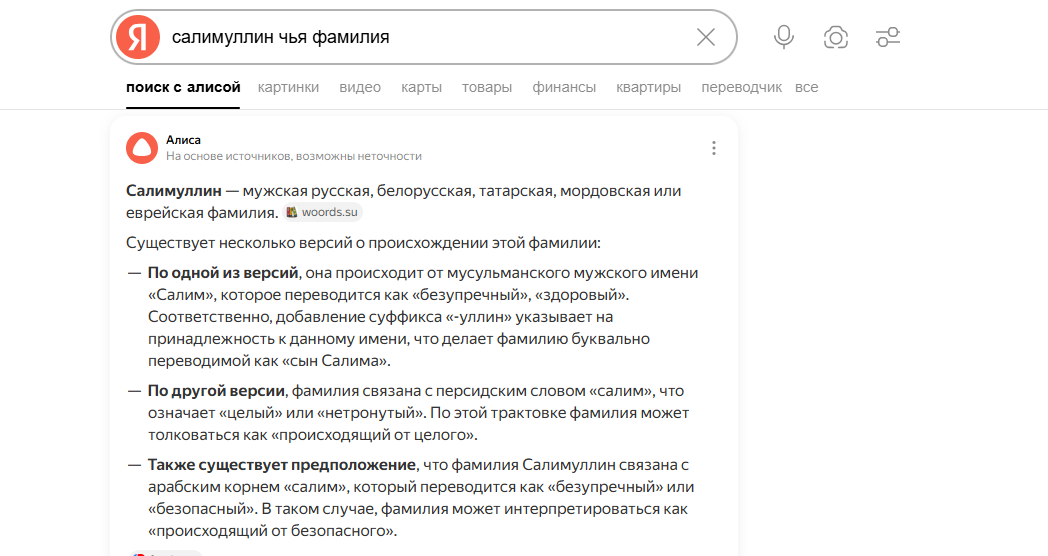The image size is (1048, 556).
Task: Open the «квартиры» tab
Action: pos(648,87)
